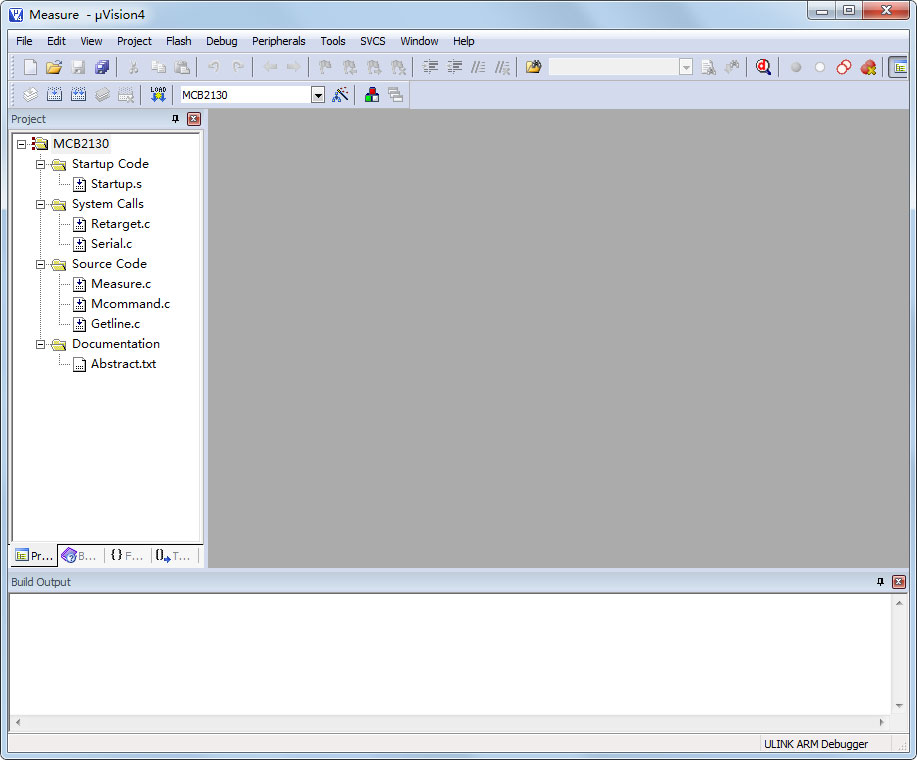Screen dimensions: 917x760
Task: Click the Enable/Disable All Breakpoints icon
Action: point(843,67)
